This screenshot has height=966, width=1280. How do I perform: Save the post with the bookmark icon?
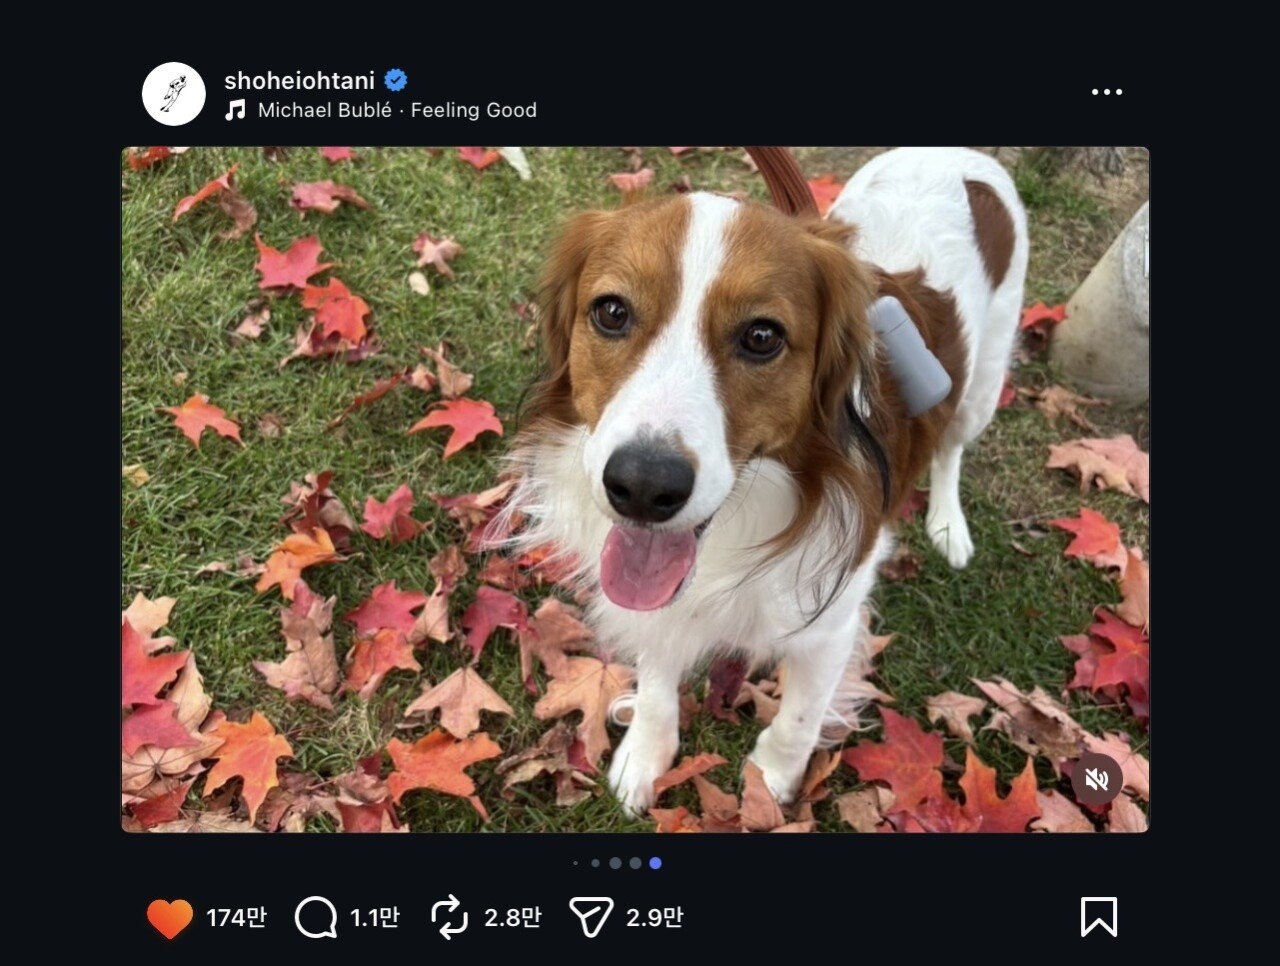[x=1098, y=917]
